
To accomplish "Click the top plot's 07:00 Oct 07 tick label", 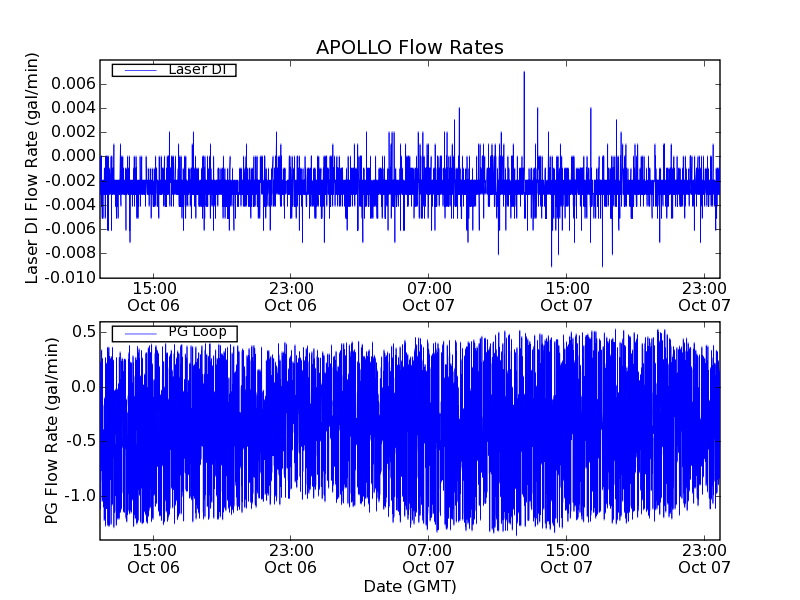I will pos(429,296).
